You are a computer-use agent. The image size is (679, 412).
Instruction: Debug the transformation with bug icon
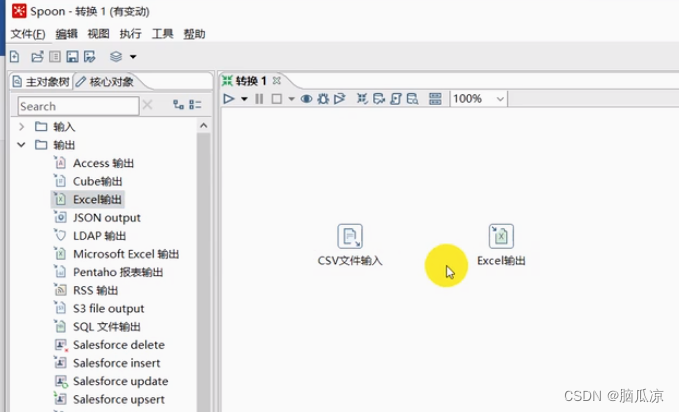point(323,99)
